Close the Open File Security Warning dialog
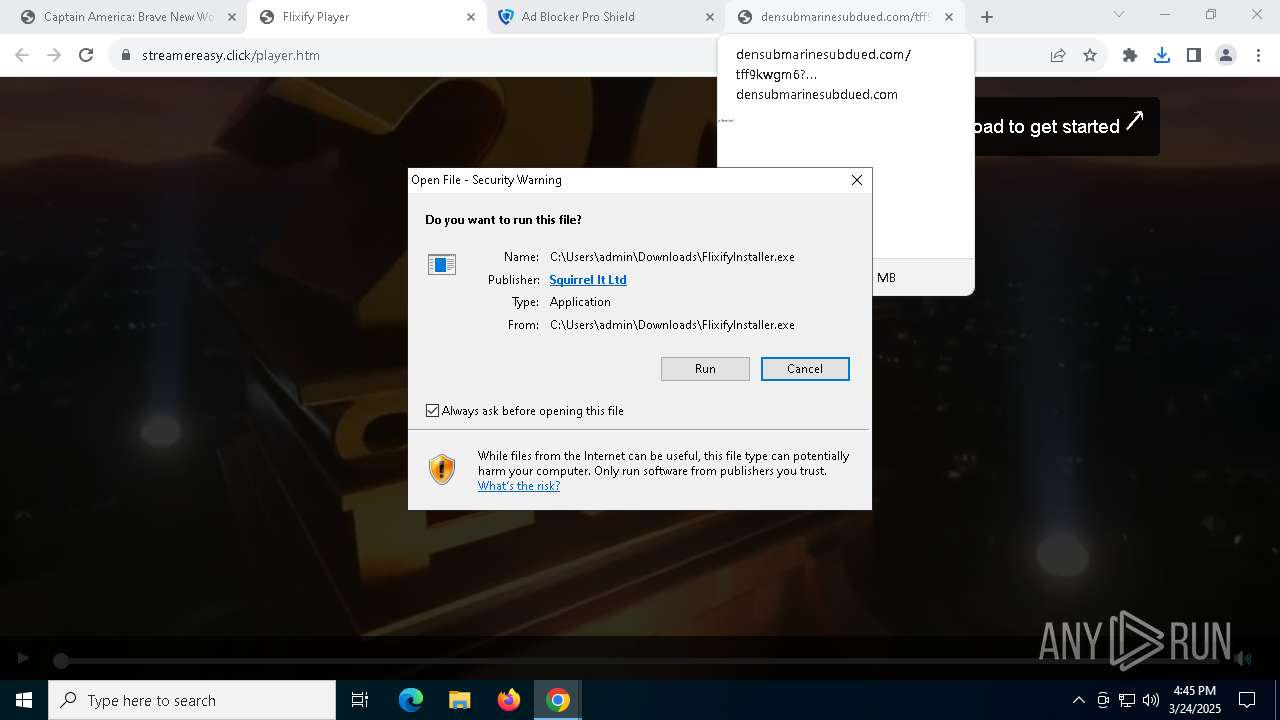Viewport: 1280px width, 720px height. [x=857, y=180]
